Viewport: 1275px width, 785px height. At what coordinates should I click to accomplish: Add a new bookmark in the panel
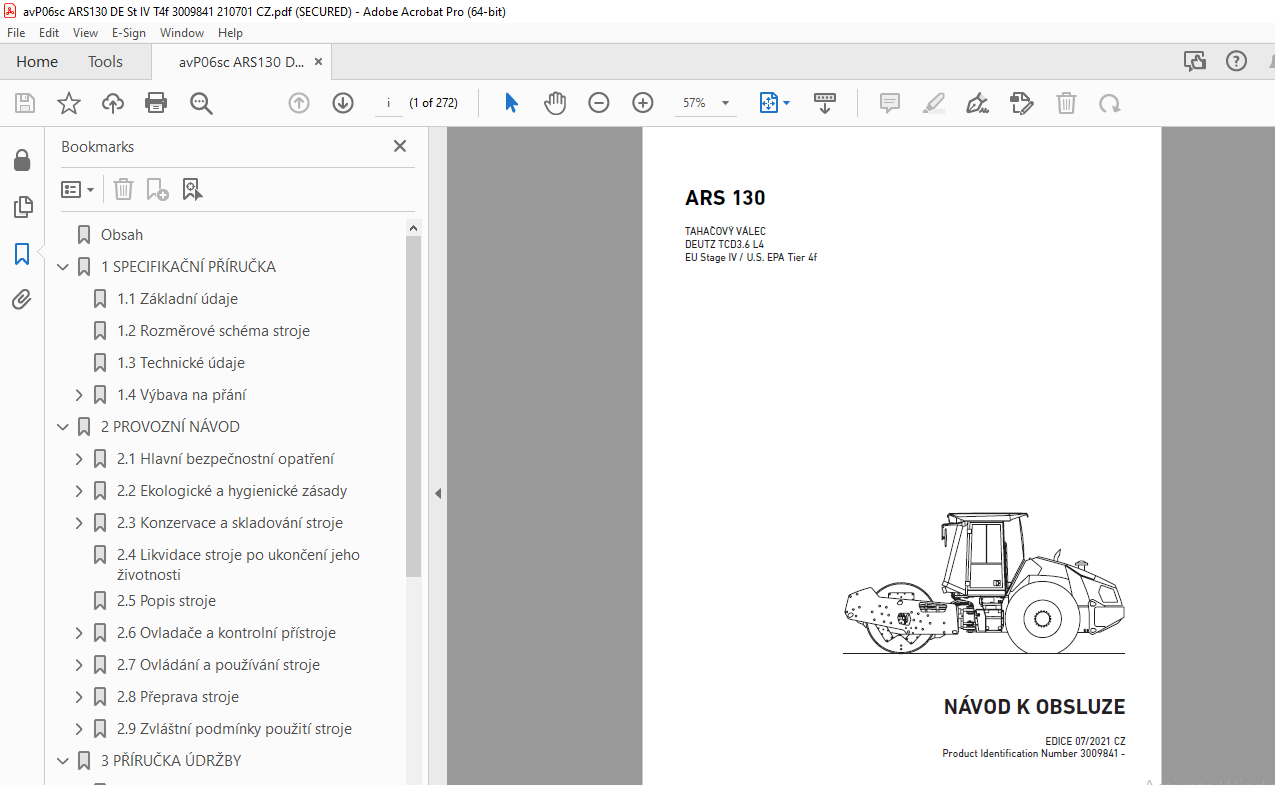point(157,189)
